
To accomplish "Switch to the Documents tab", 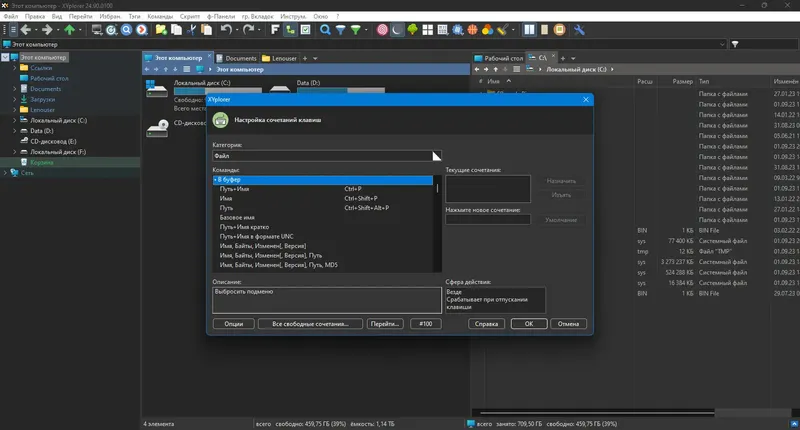I will [x=237, y=58].
